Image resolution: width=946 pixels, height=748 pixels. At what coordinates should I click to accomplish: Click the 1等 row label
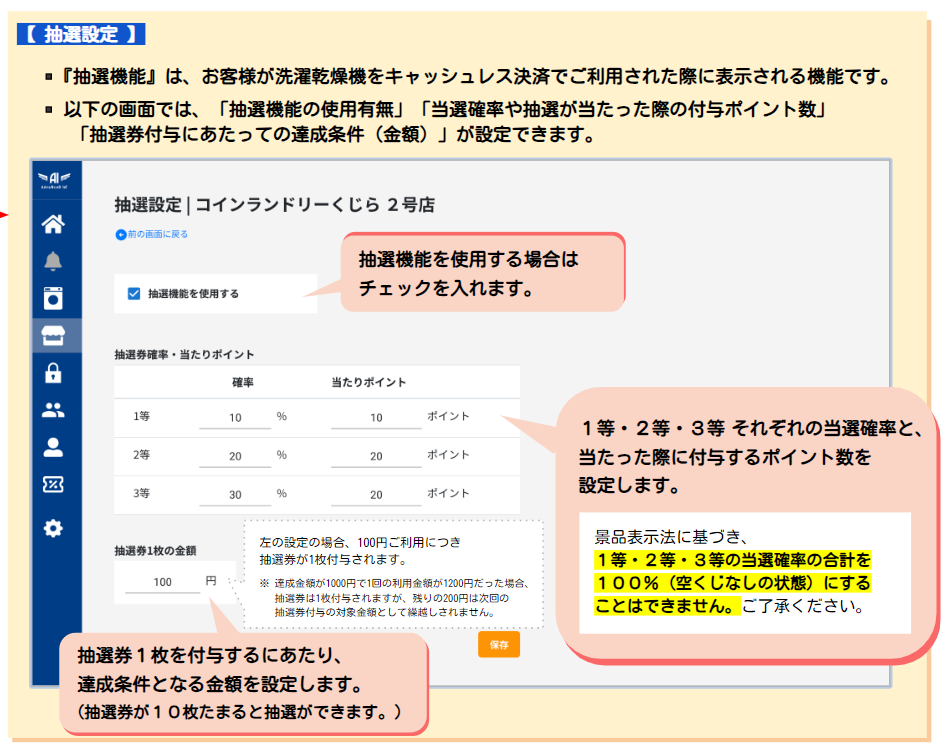click(x=142, y=416)
